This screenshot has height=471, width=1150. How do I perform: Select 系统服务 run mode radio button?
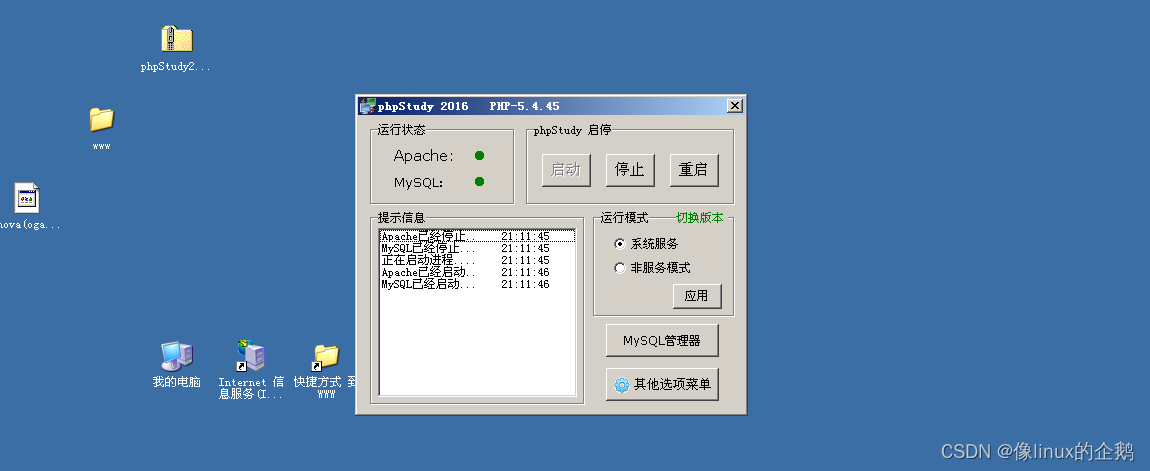tap(620, 244)
